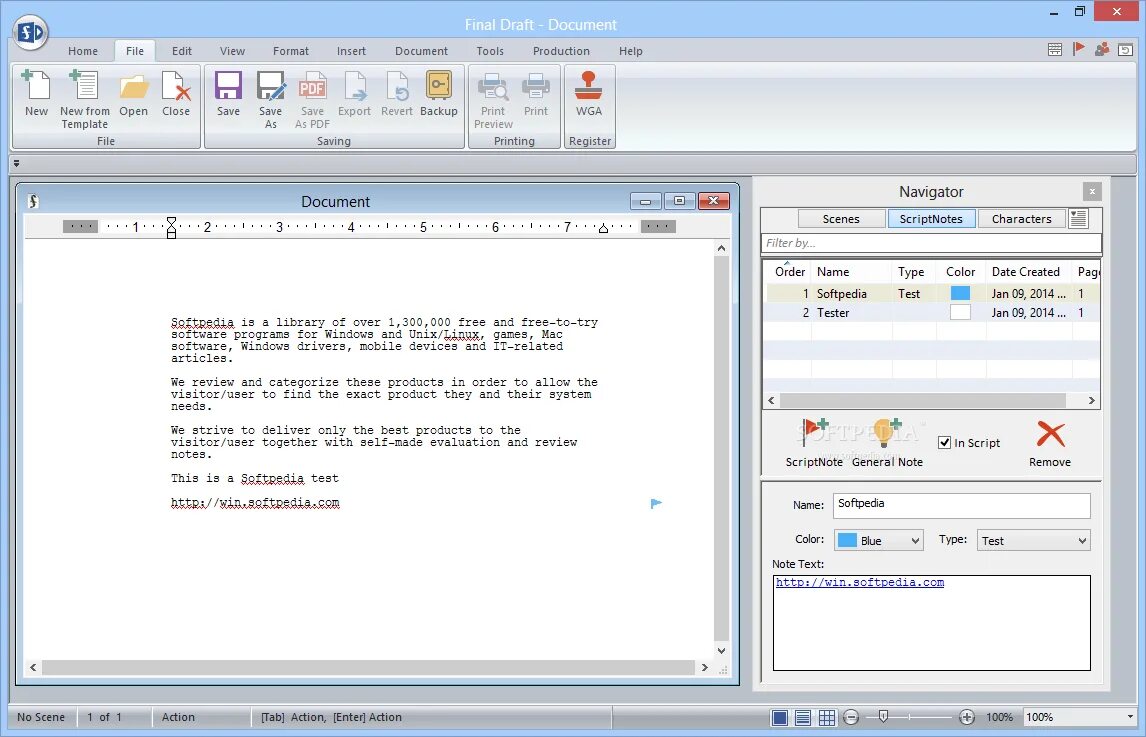The height and width of the screenshot is (737, 1146).
Task: Open the Final Draft application logo menu
Action: click(31, 33)
